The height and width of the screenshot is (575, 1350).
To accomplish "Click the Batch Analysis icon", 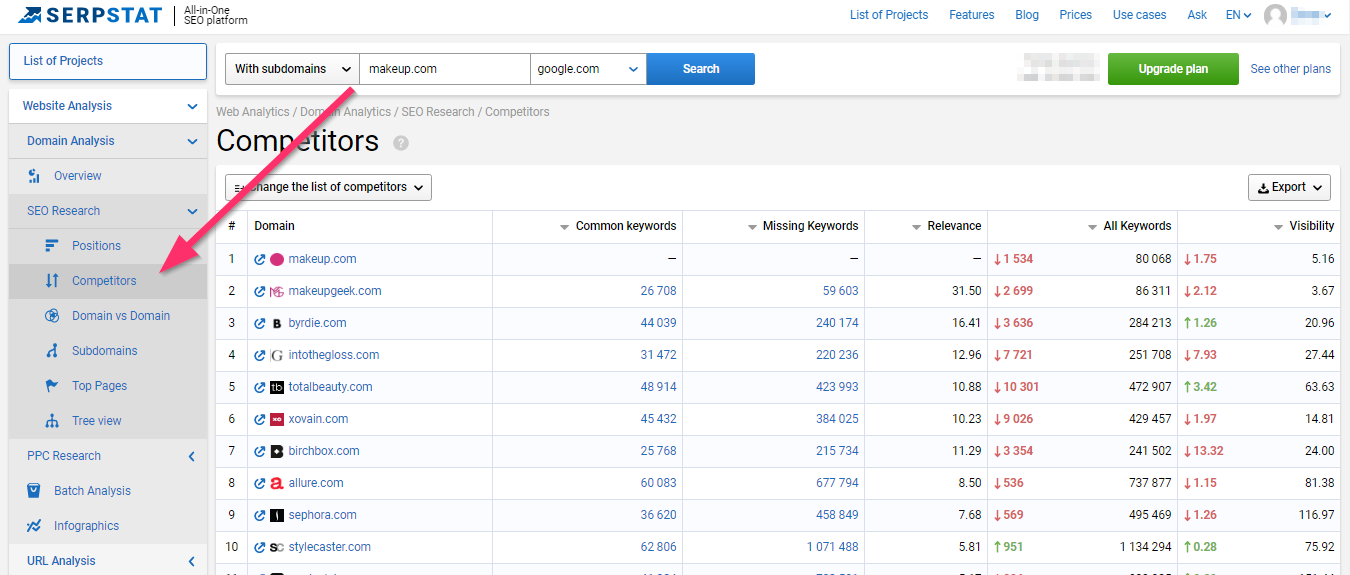I will (35, 491).
